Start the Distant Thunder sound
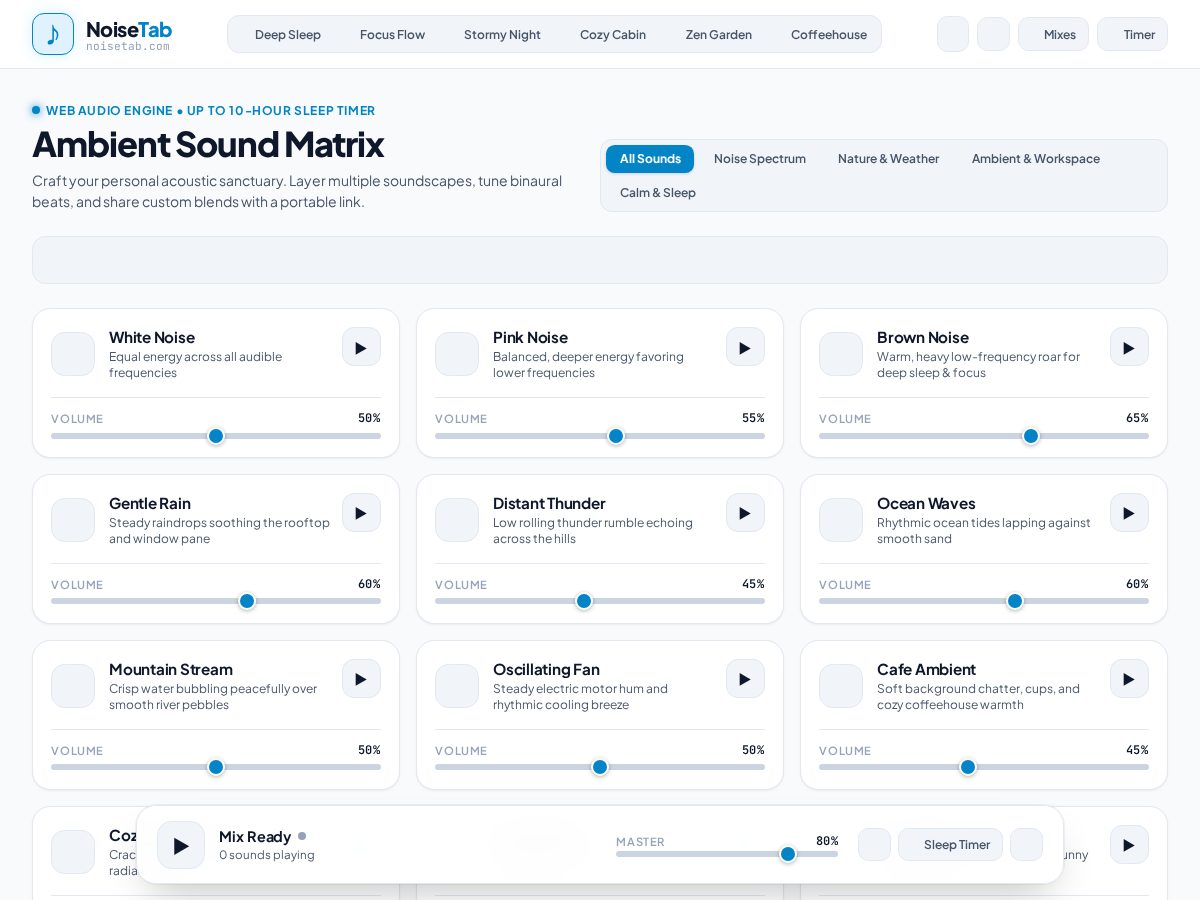The image size is (1200, 900). [745, 513]
